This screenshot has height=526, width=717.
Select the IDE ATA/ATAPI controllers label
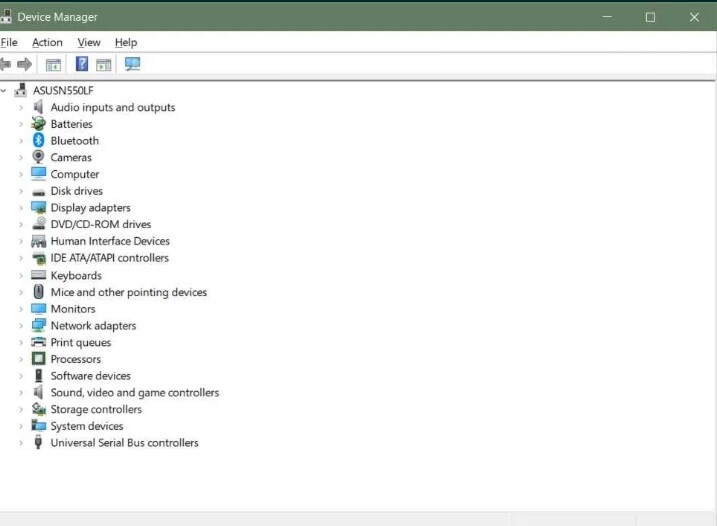110,258
